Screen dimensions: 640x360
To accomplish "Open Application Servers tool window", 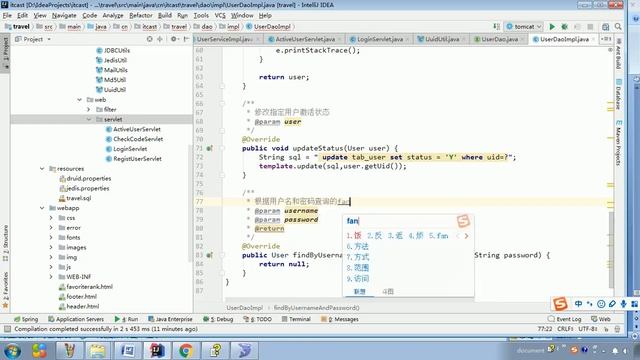I will tap(76, 319).
